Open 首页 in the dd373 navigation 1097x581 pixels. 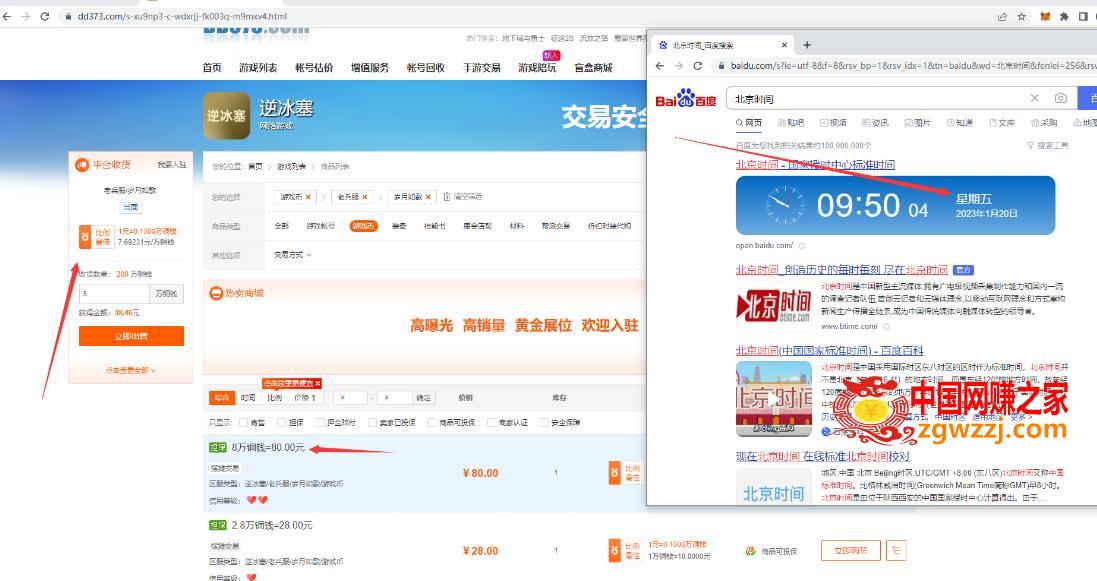pos(212,68)
